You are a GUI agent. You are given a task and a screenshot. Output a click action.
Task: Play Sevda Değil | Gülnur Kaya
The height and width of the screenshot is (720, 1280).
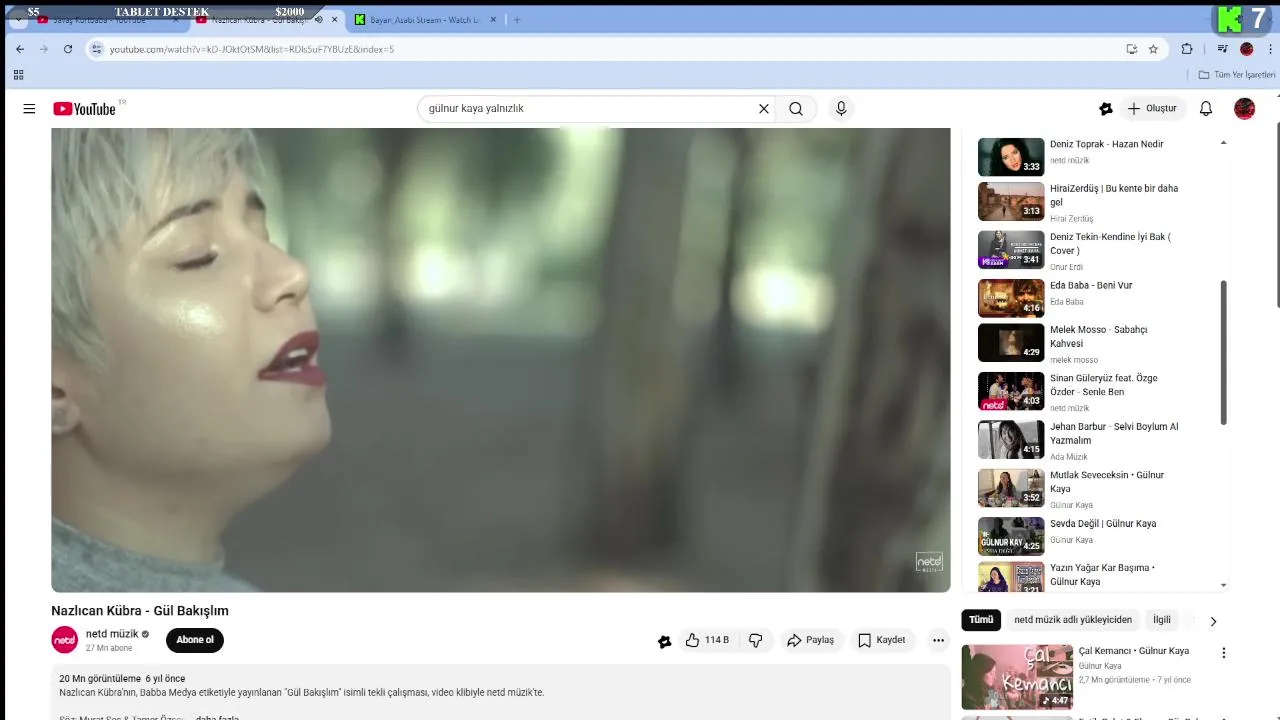(x=1090, y=536)
